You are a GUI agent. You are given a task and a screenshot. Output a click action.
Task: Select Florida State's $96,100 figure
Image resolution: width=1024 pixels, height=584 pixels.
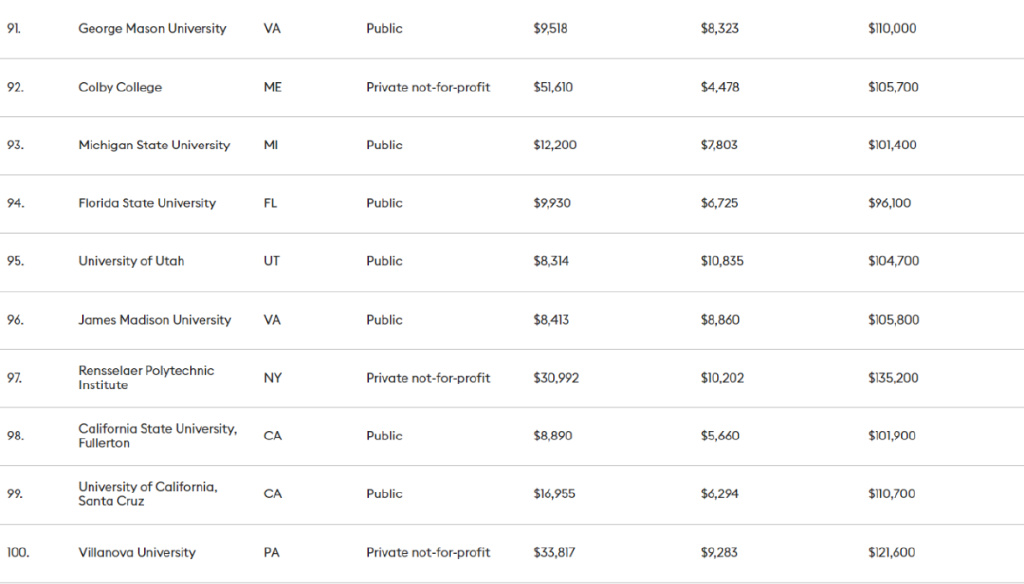tap(889, 203)
